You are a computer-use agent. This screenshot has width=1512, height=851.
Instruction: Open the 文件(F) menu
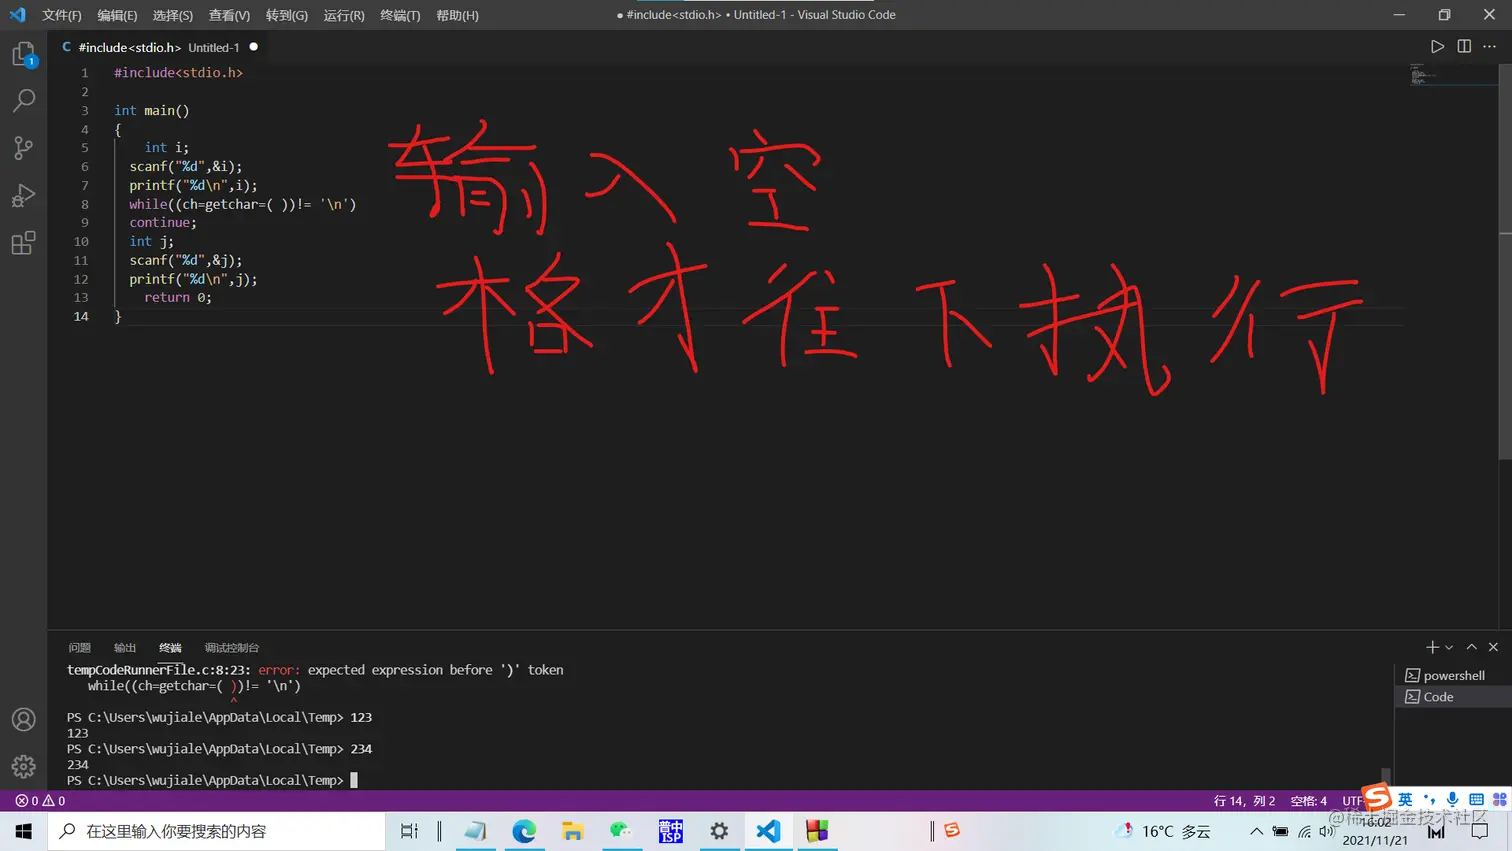point(62,15)
